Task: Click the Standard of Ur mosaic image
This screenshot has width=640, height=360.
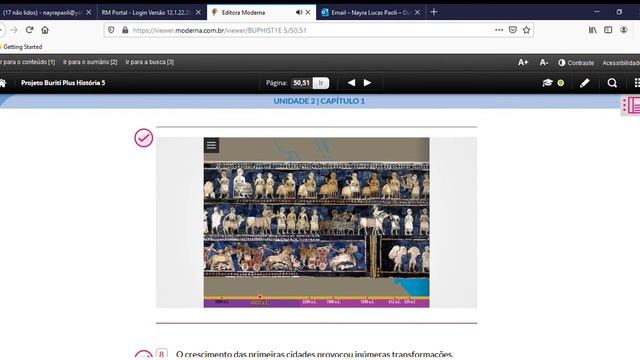Action: [316, 220]
